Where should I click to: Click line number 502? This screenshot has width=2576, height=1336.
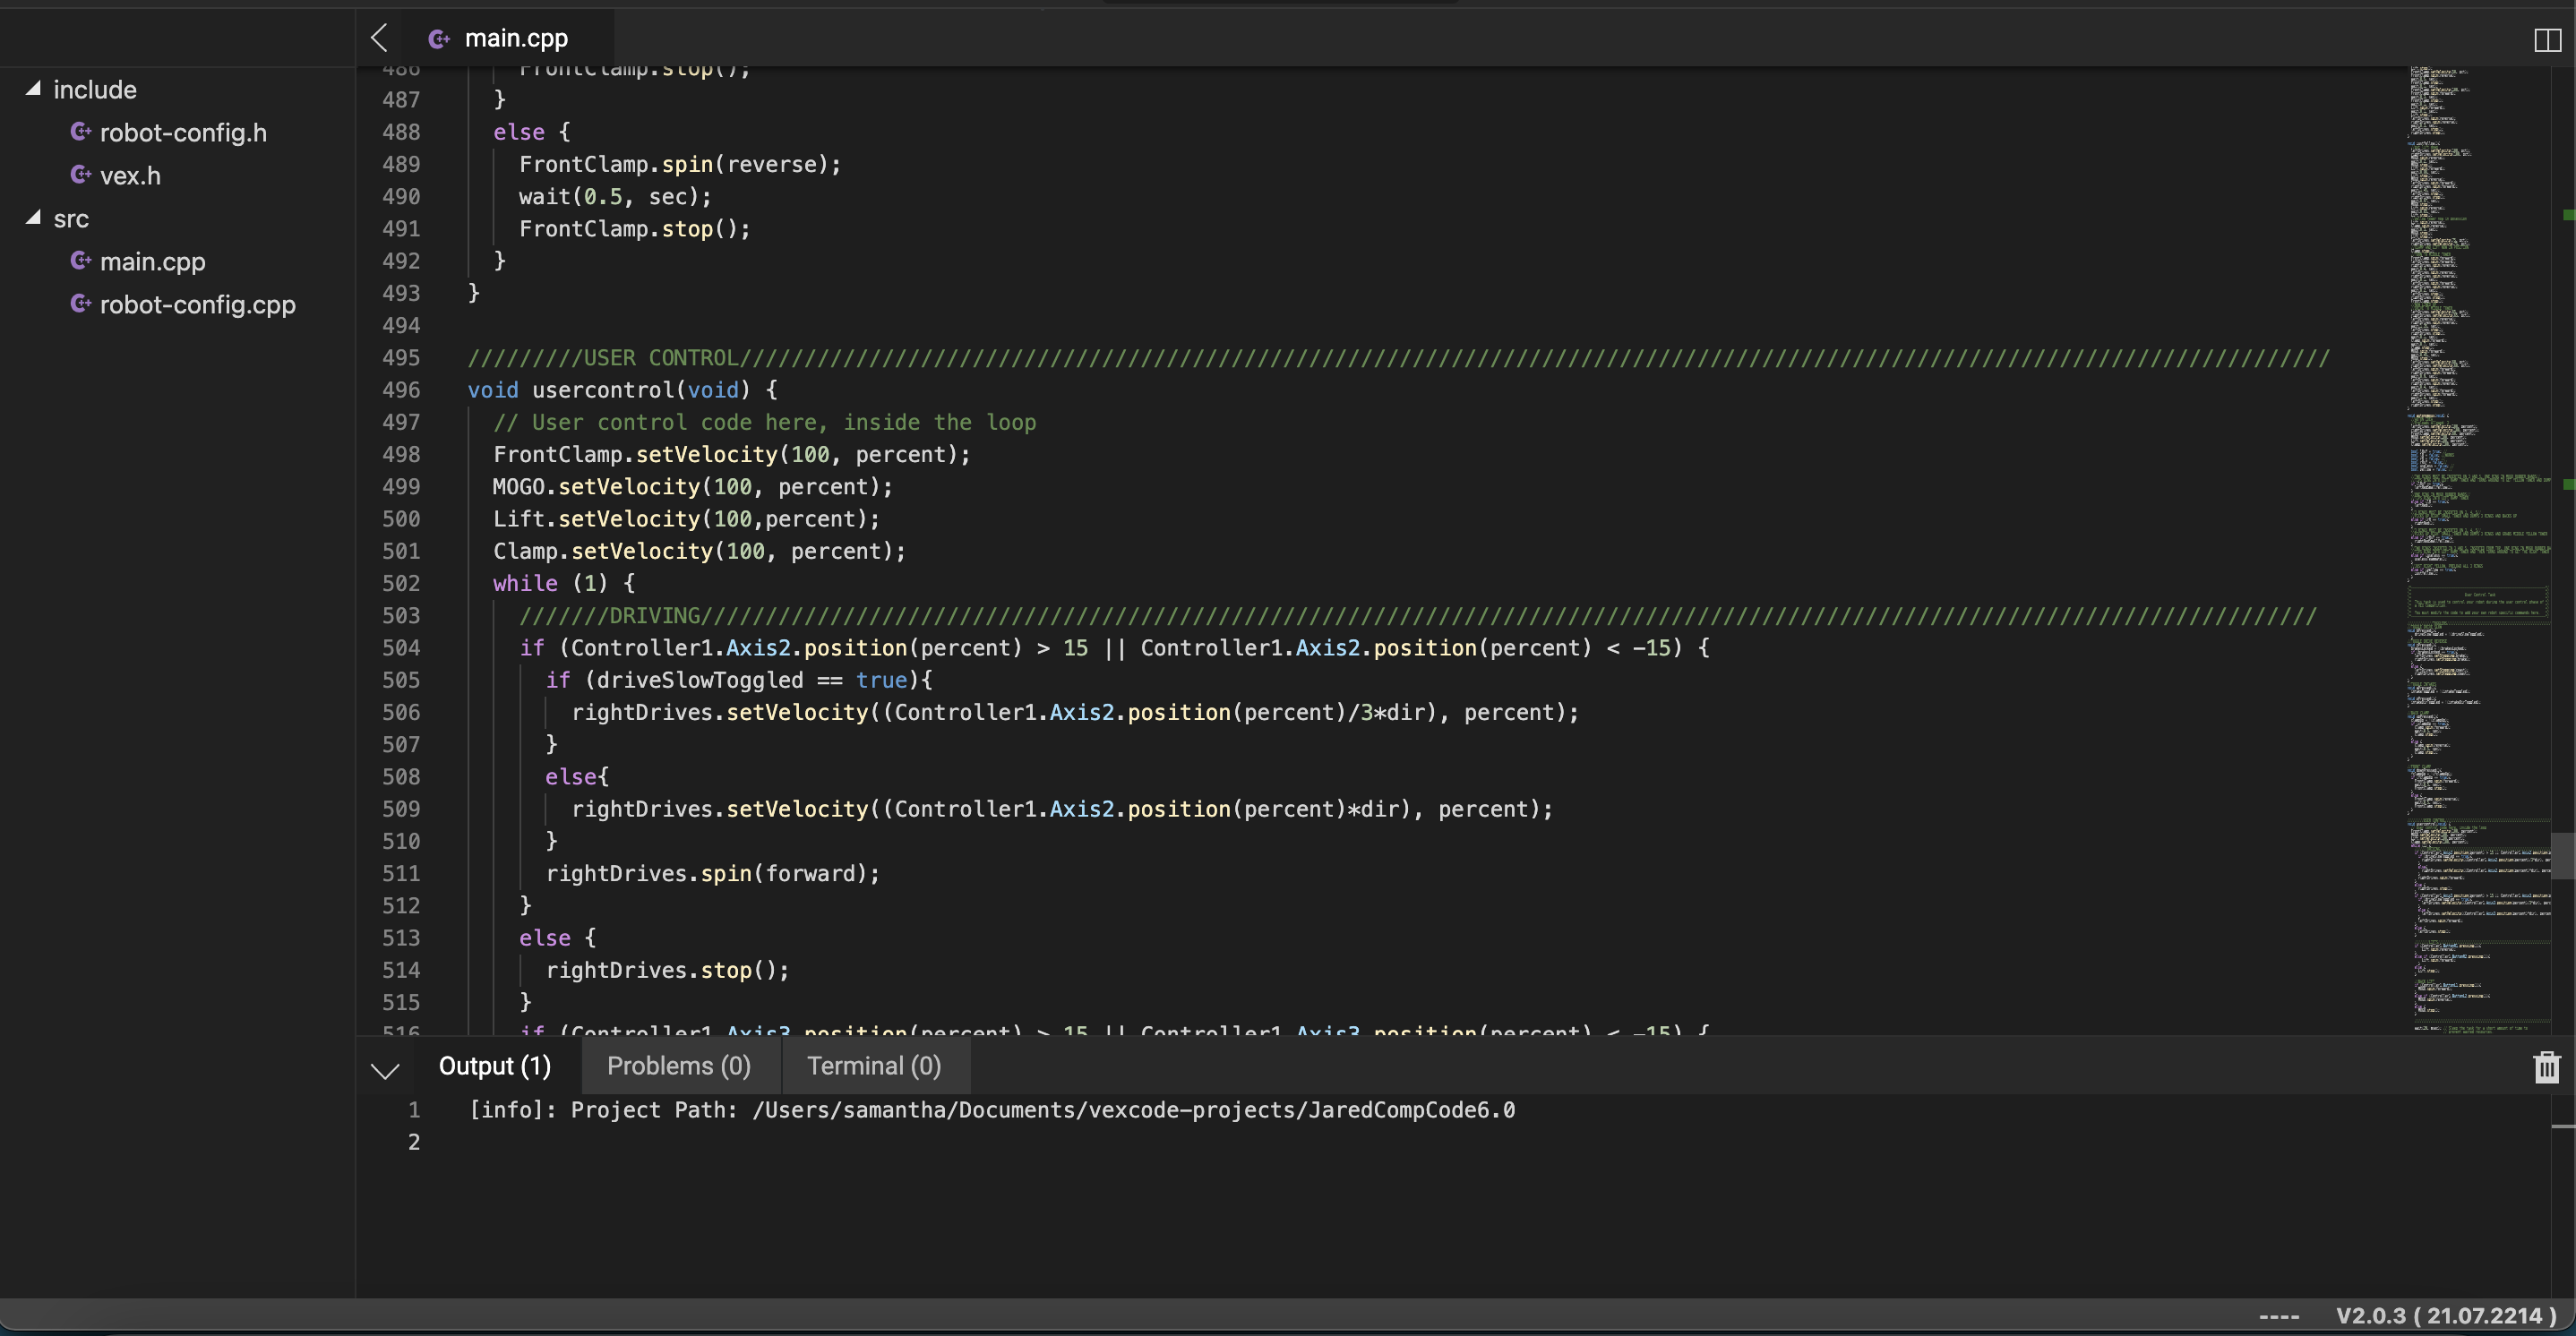(401, 583)
